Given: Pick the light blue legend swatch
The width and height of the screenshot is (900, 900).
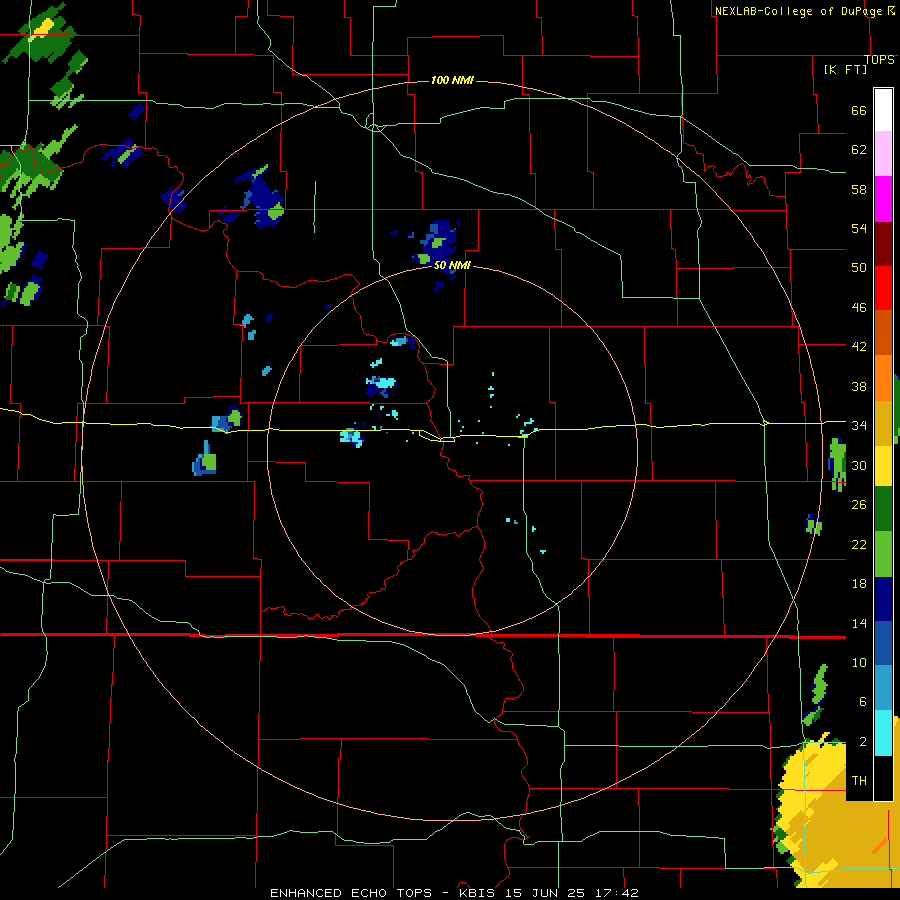Looking at the screenshot, I should click(x=883, y=688).
